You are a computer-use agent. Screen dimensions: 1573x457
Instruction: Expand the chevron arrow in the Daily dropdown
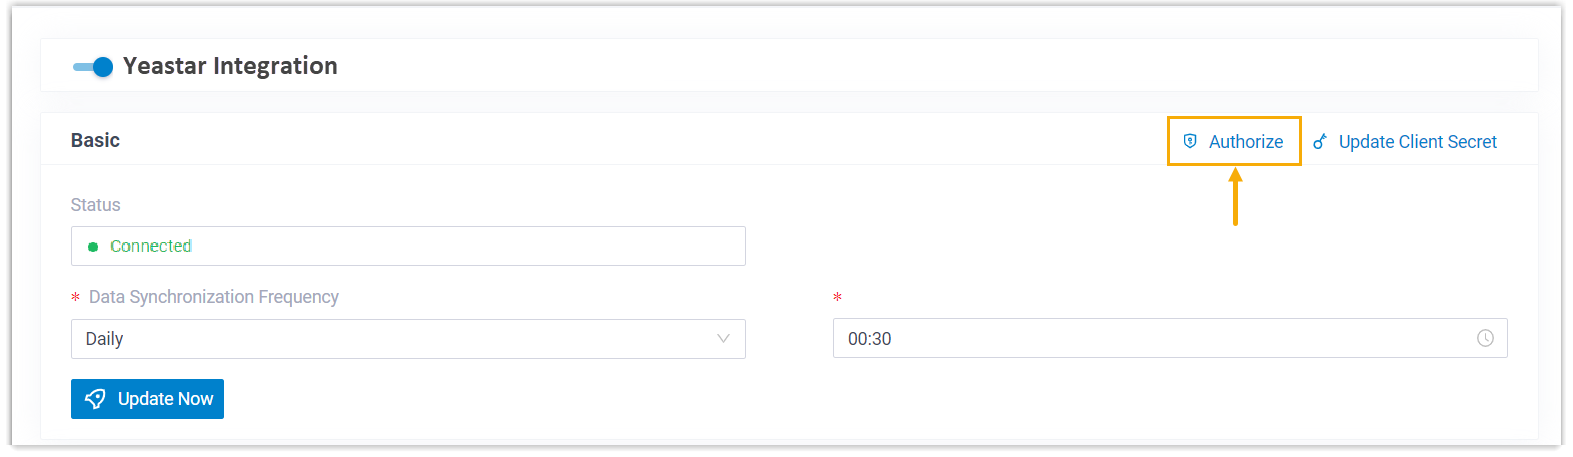pos(723,339)
